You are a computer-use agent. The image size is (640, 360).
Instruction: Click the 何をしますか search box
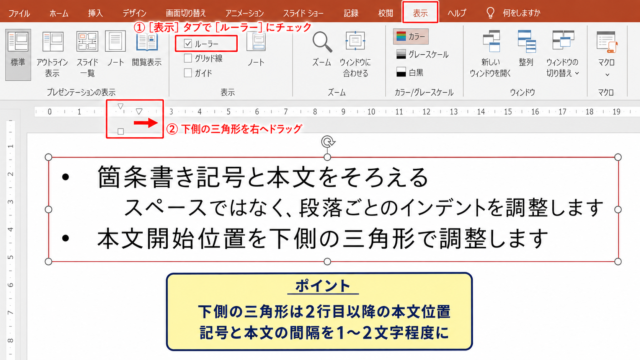pyautogui.click(x=521, y=13)
